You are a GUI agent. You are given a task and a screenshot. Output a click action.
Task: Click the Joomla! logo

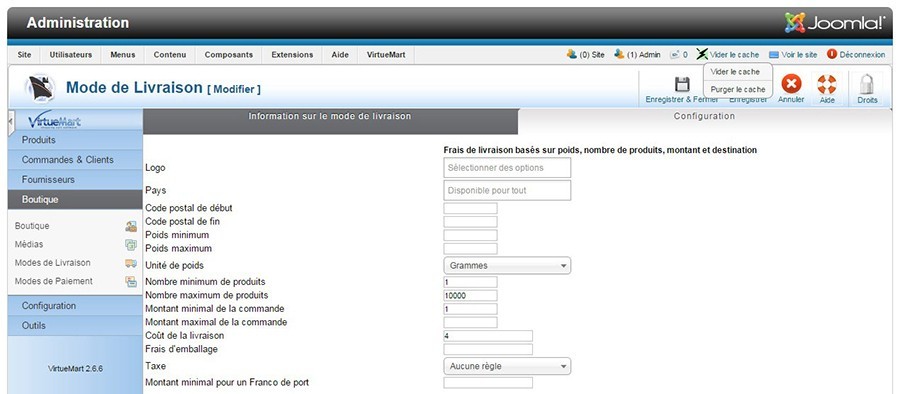835,23
